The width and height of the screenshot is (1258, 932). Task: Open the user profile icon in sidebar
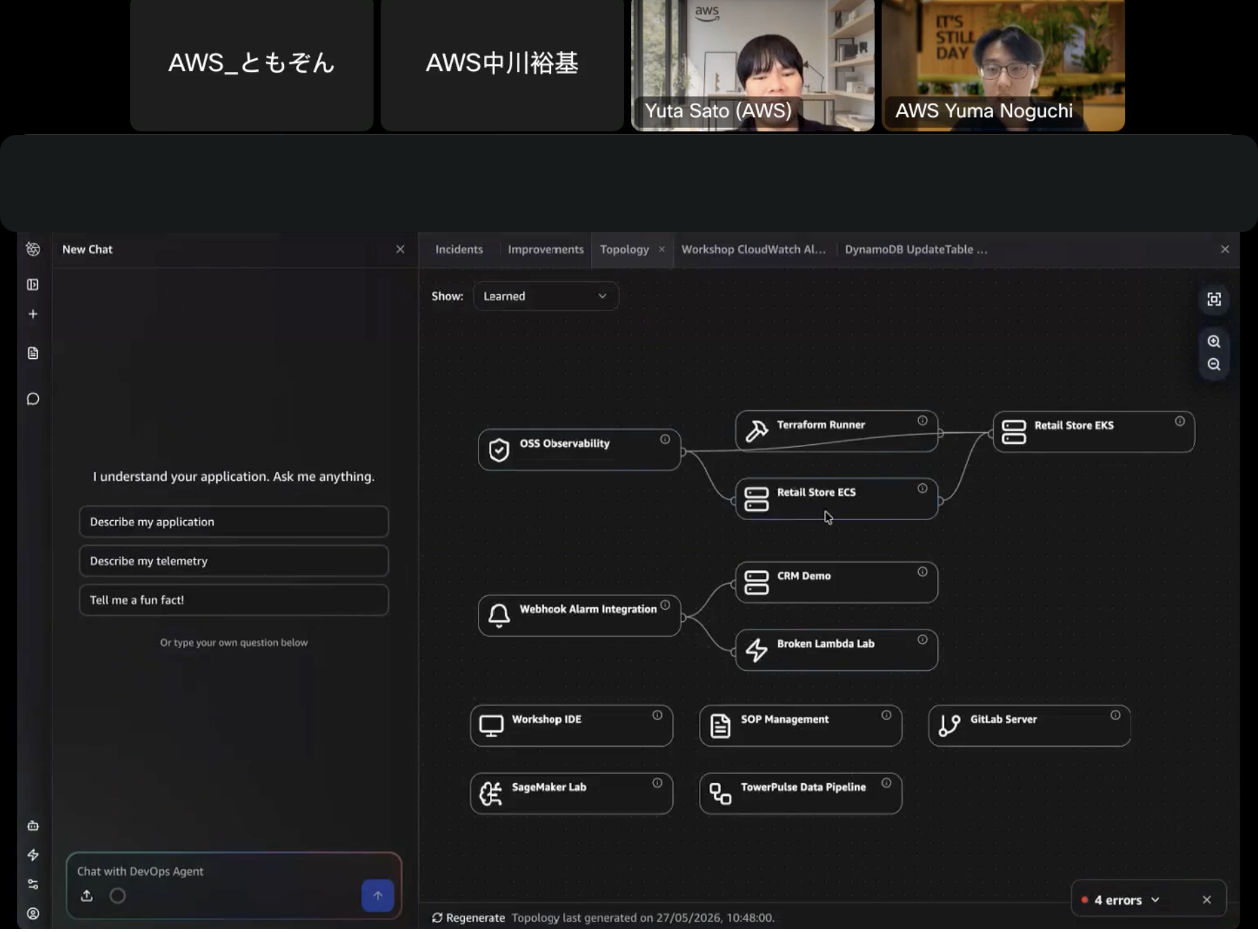coord(33,913)
